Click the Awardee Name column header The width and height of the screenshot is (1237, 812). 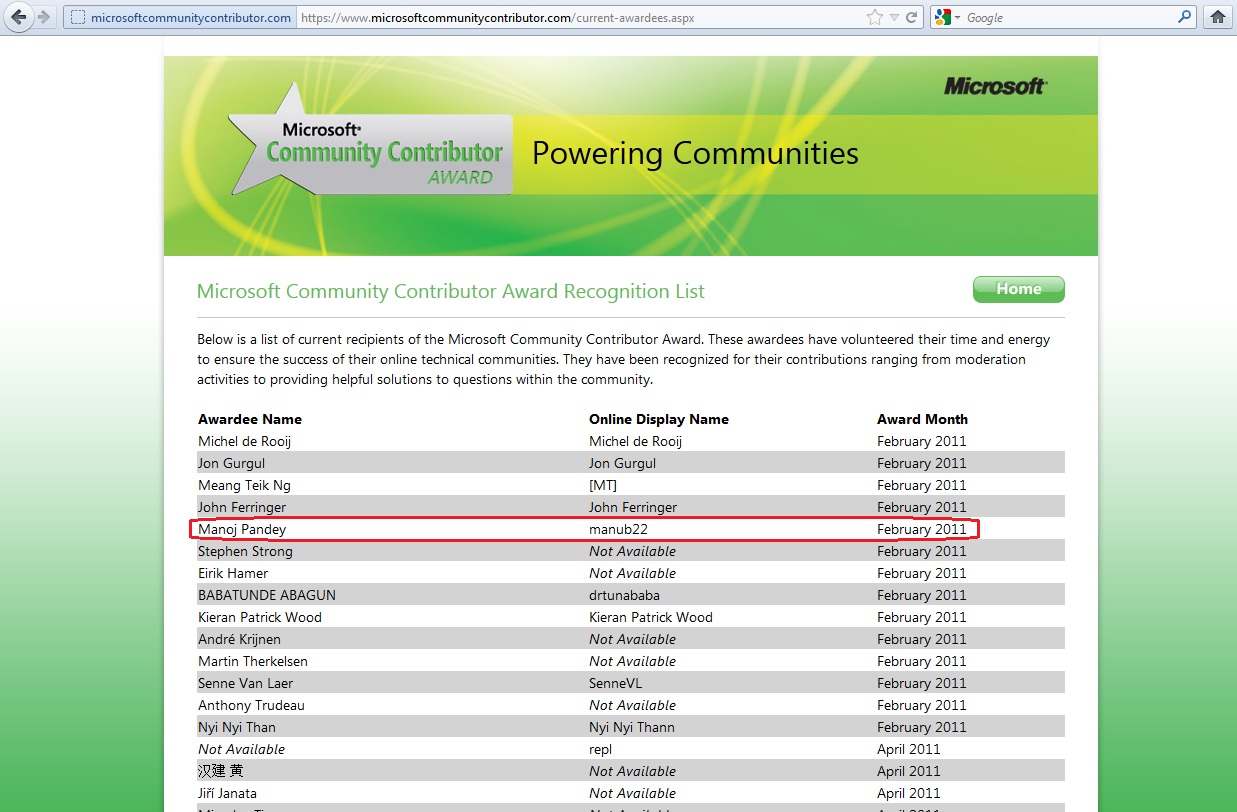click(250, 419)
